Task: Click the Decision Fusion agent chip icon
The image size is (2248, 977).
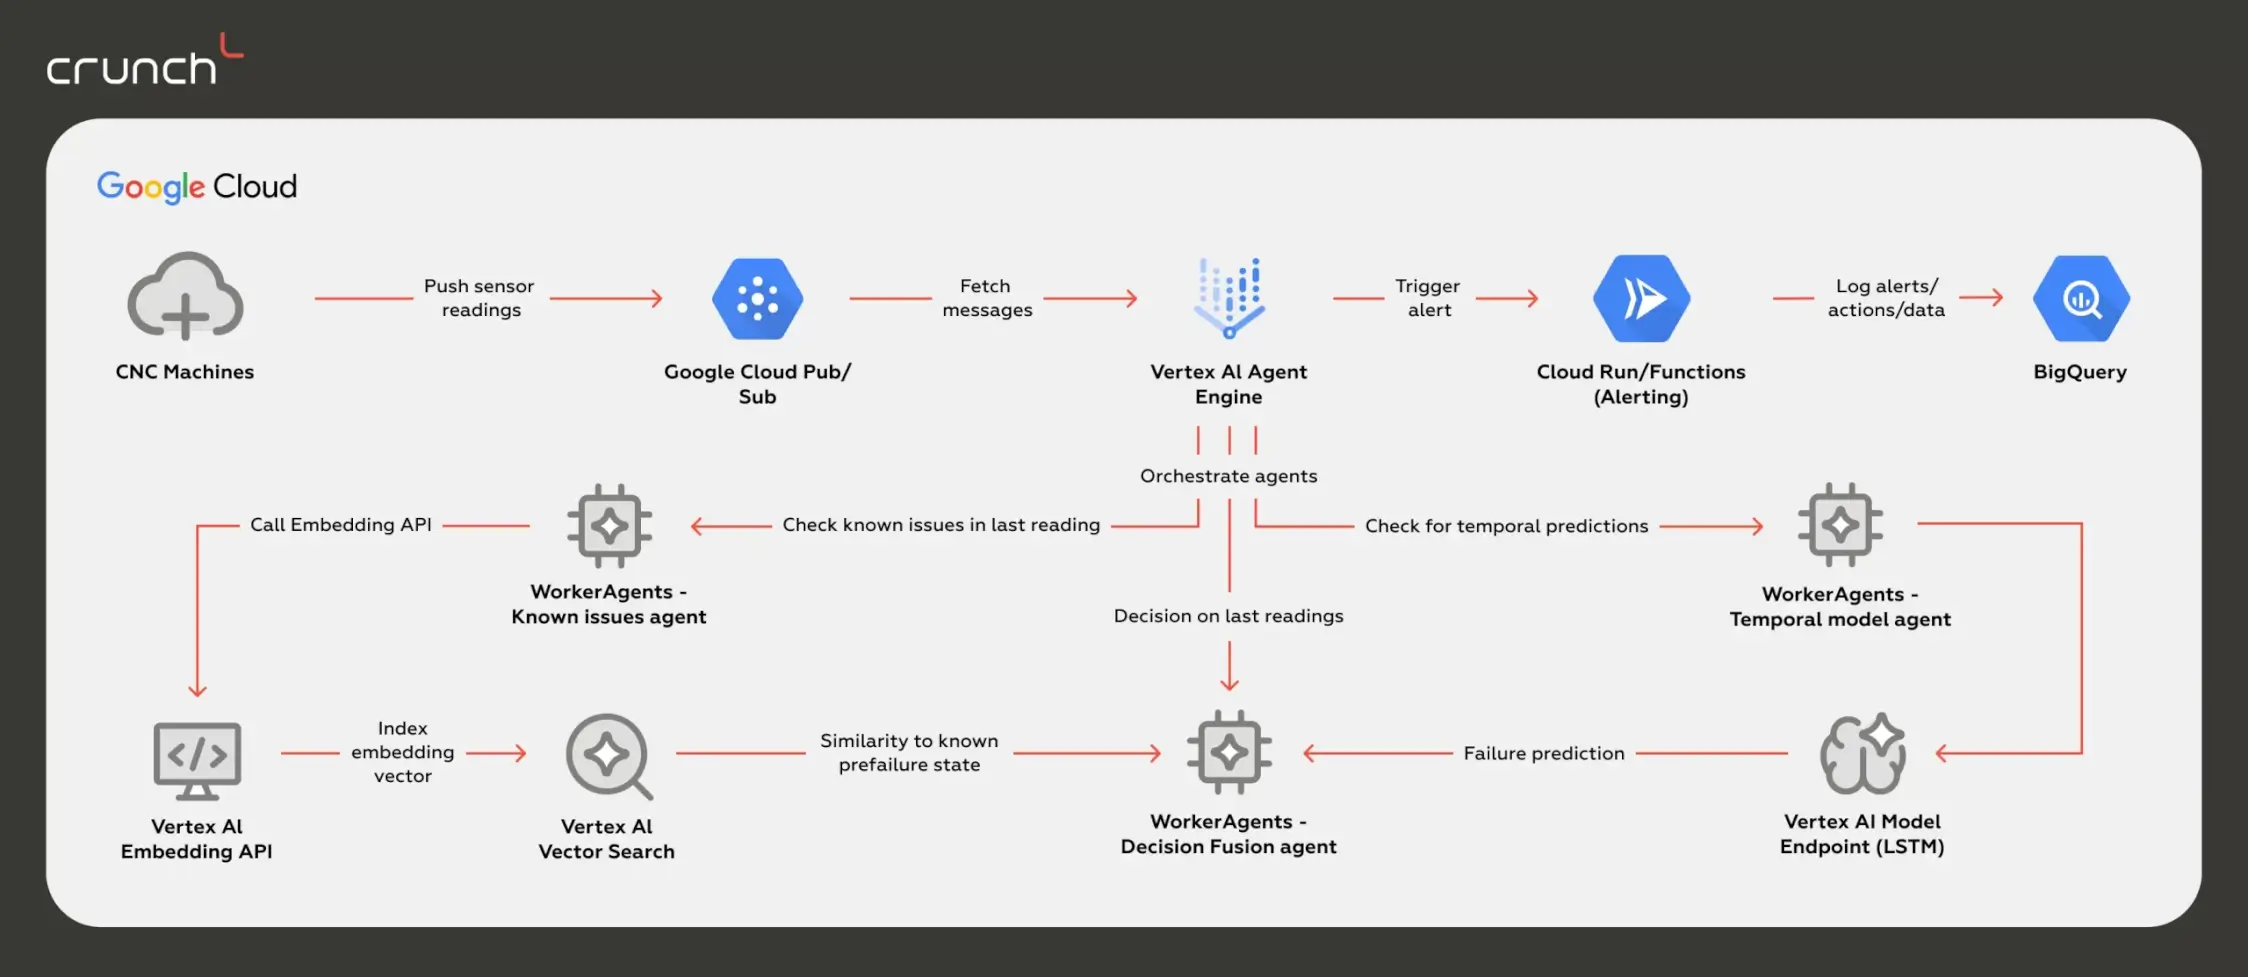Action: point(1229,752)
